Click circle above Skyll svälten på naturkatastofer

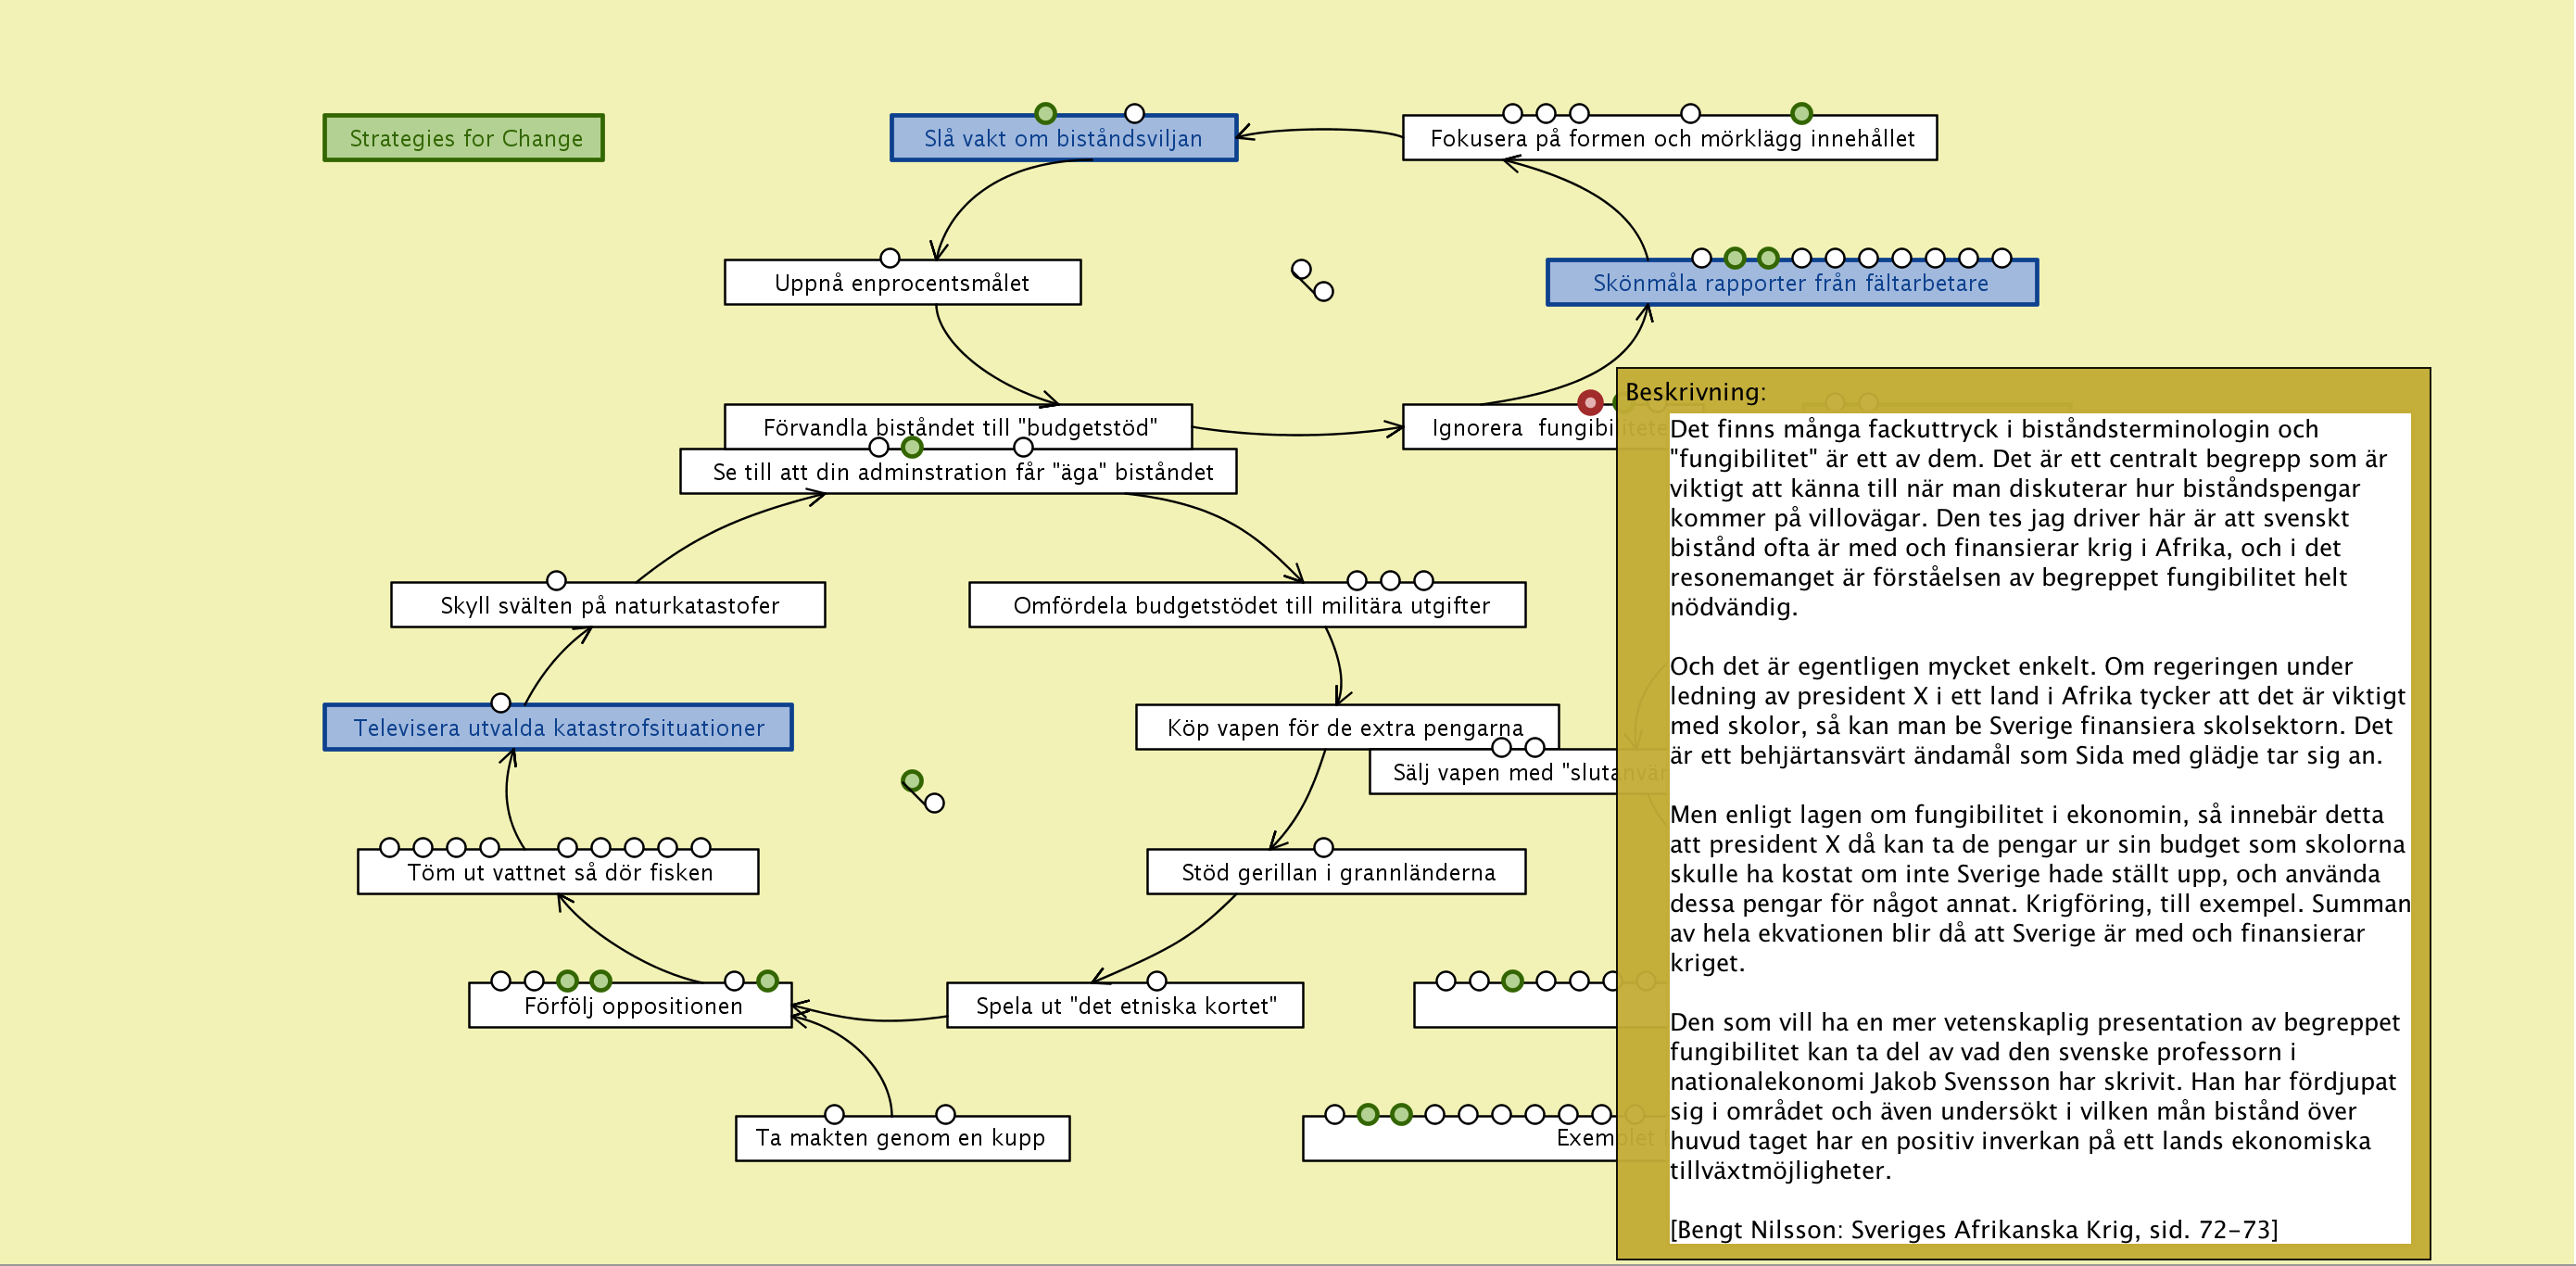click(x=556, y=580)
